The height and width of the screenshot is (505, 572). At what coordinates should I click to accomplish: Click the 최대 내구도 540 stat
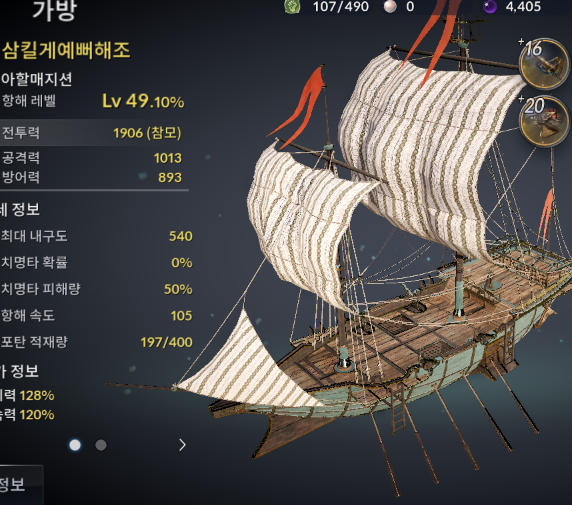tap(96, 236)
